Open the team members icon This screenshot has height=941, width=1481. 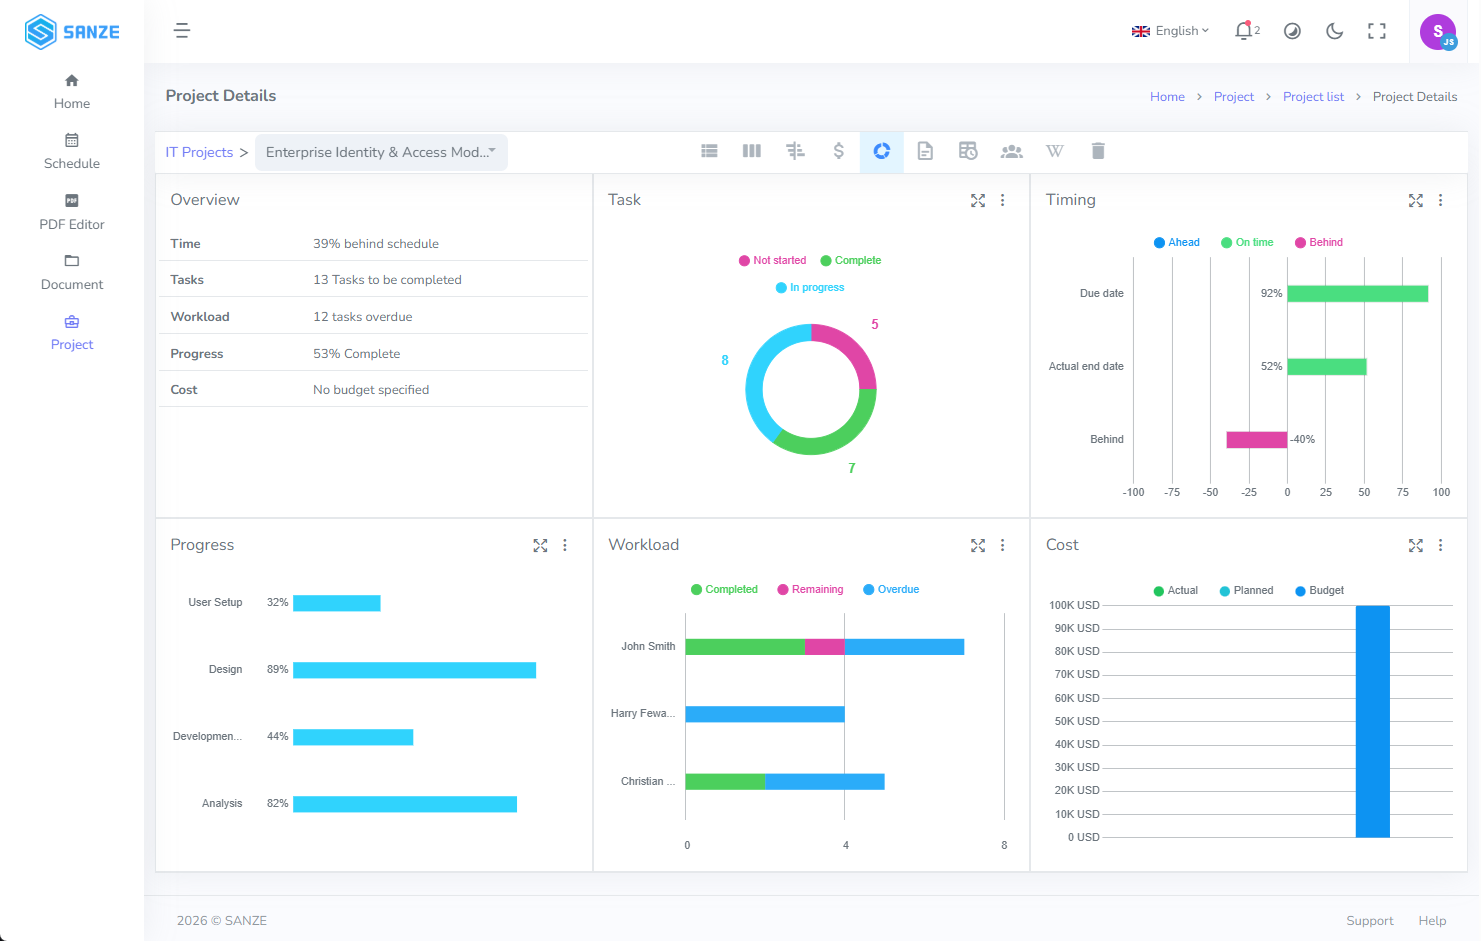(x=1012, y=151)
